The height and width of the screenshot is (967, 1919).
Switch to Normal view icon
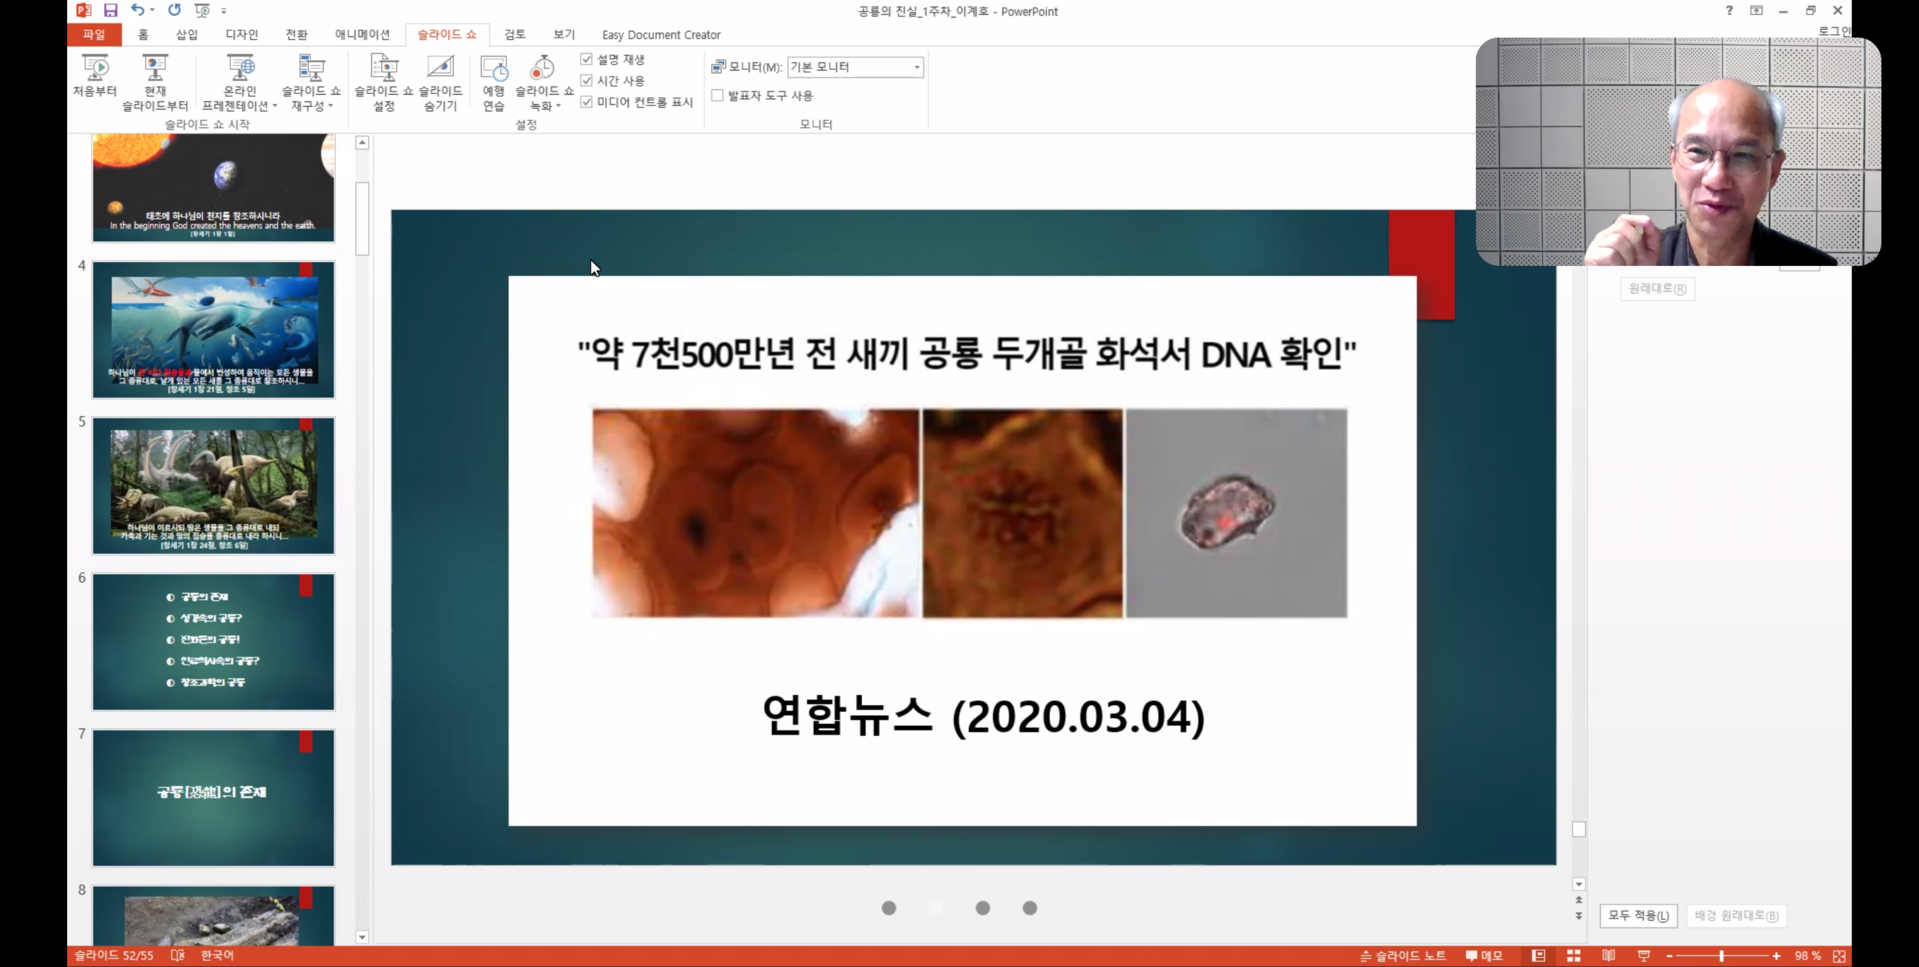[1538, 956]
